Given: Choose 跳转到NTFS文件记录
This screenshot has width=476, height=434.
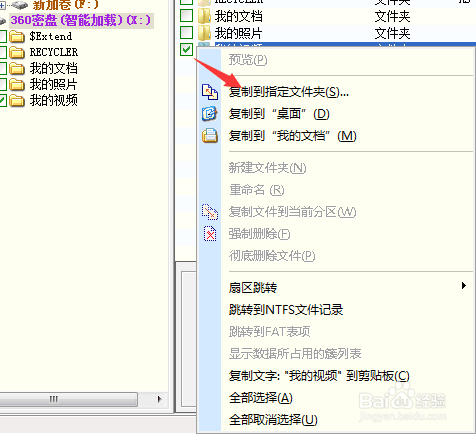Looking at the screenshot, I should pos(286,310).
